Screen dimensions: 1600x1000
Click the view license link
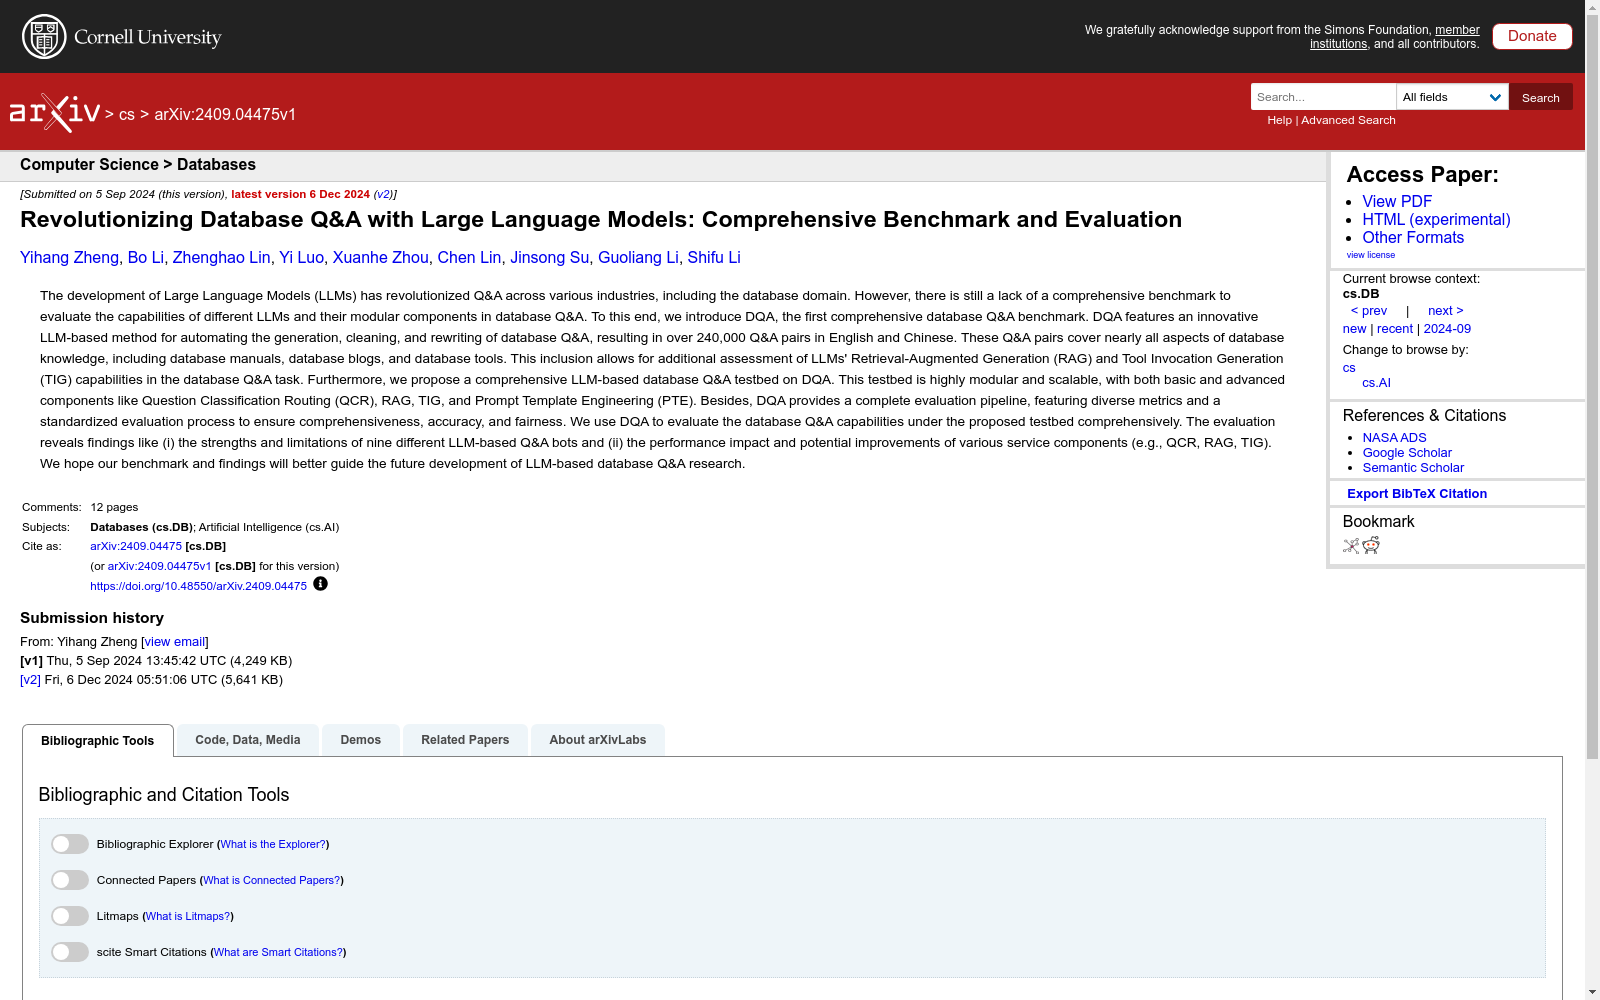1371,255
